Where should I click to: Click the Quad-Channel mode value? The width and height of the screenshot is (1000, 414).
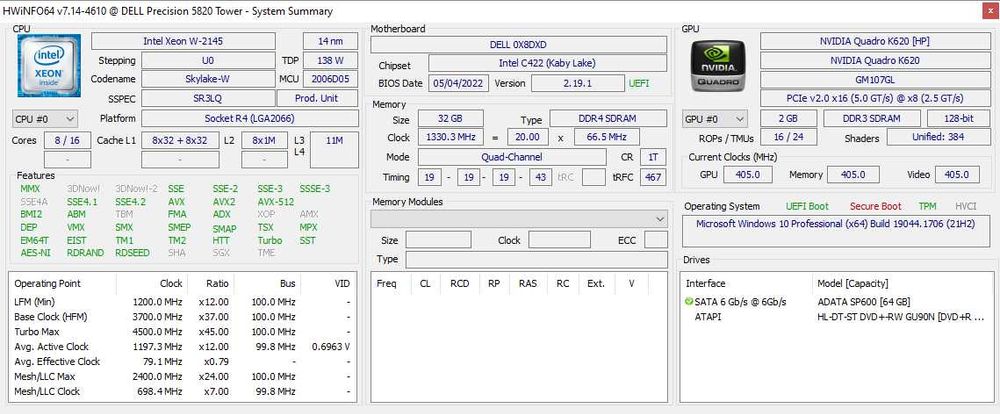click(x=512, y=157)
